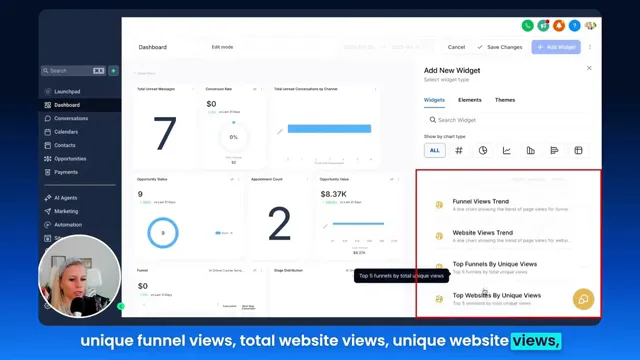Click the green quick-action lightning icon
The width and height of the screenshot is (640, 360).
(113, 71)
